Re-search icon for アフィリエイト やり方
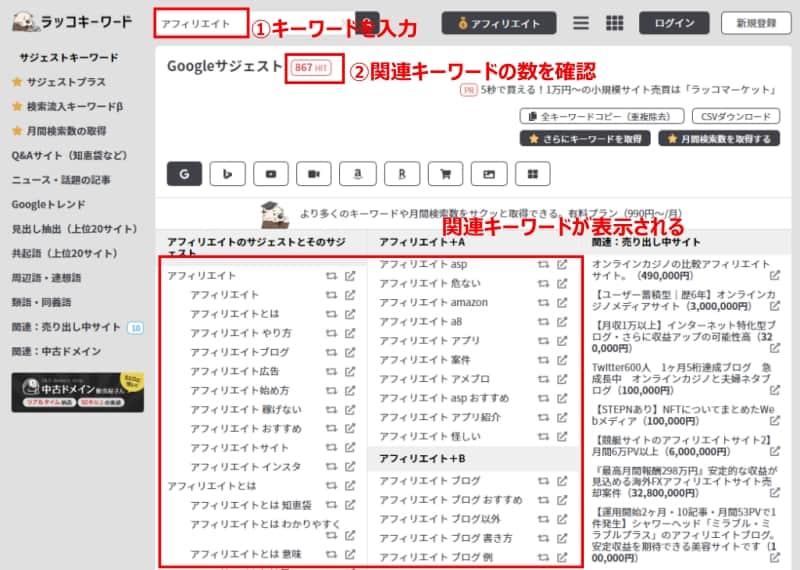The width and height of the screenshot is (800, 570). pos(332,333)
